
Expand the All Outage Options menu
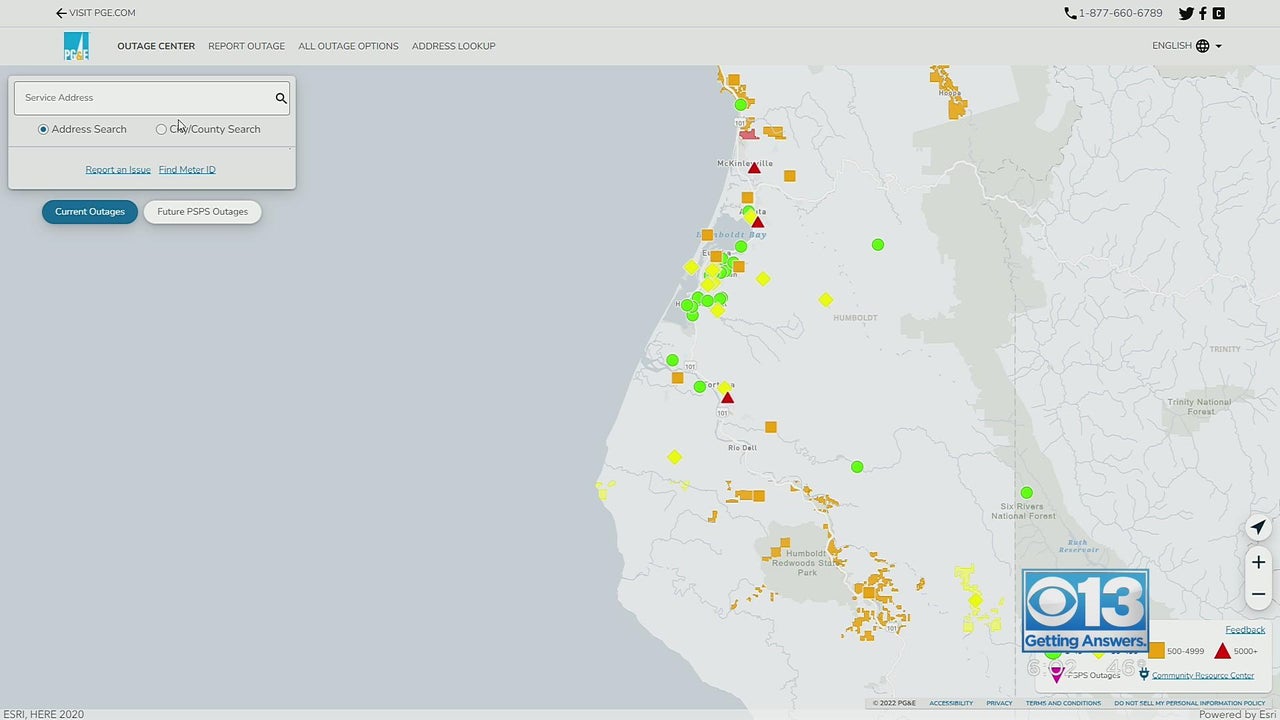pos(348,46)
